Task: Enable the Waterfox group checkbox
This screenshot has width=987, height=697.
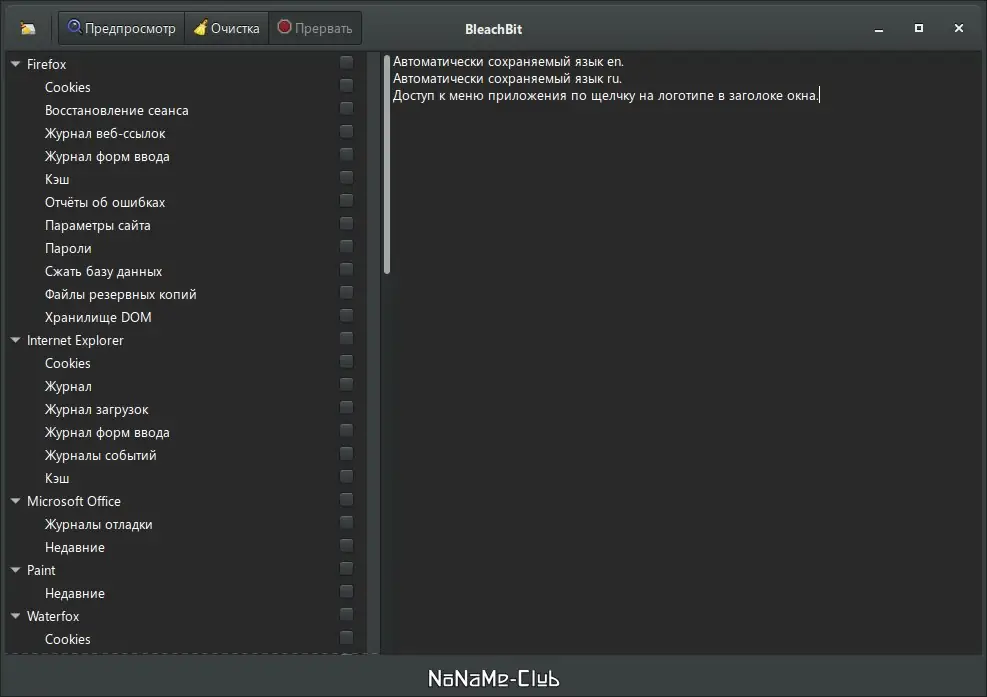Action: coord(346,615)
